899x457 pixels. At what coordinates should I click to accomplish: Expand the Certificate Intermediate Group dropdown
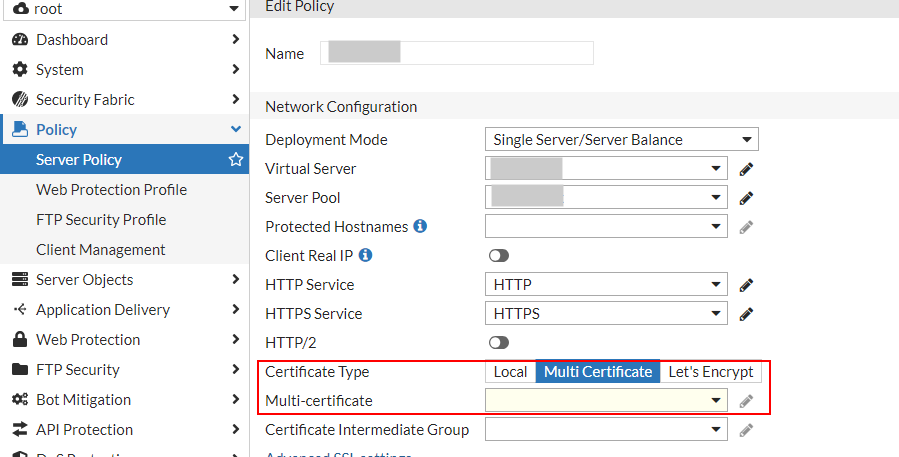[x=606, y=430]
